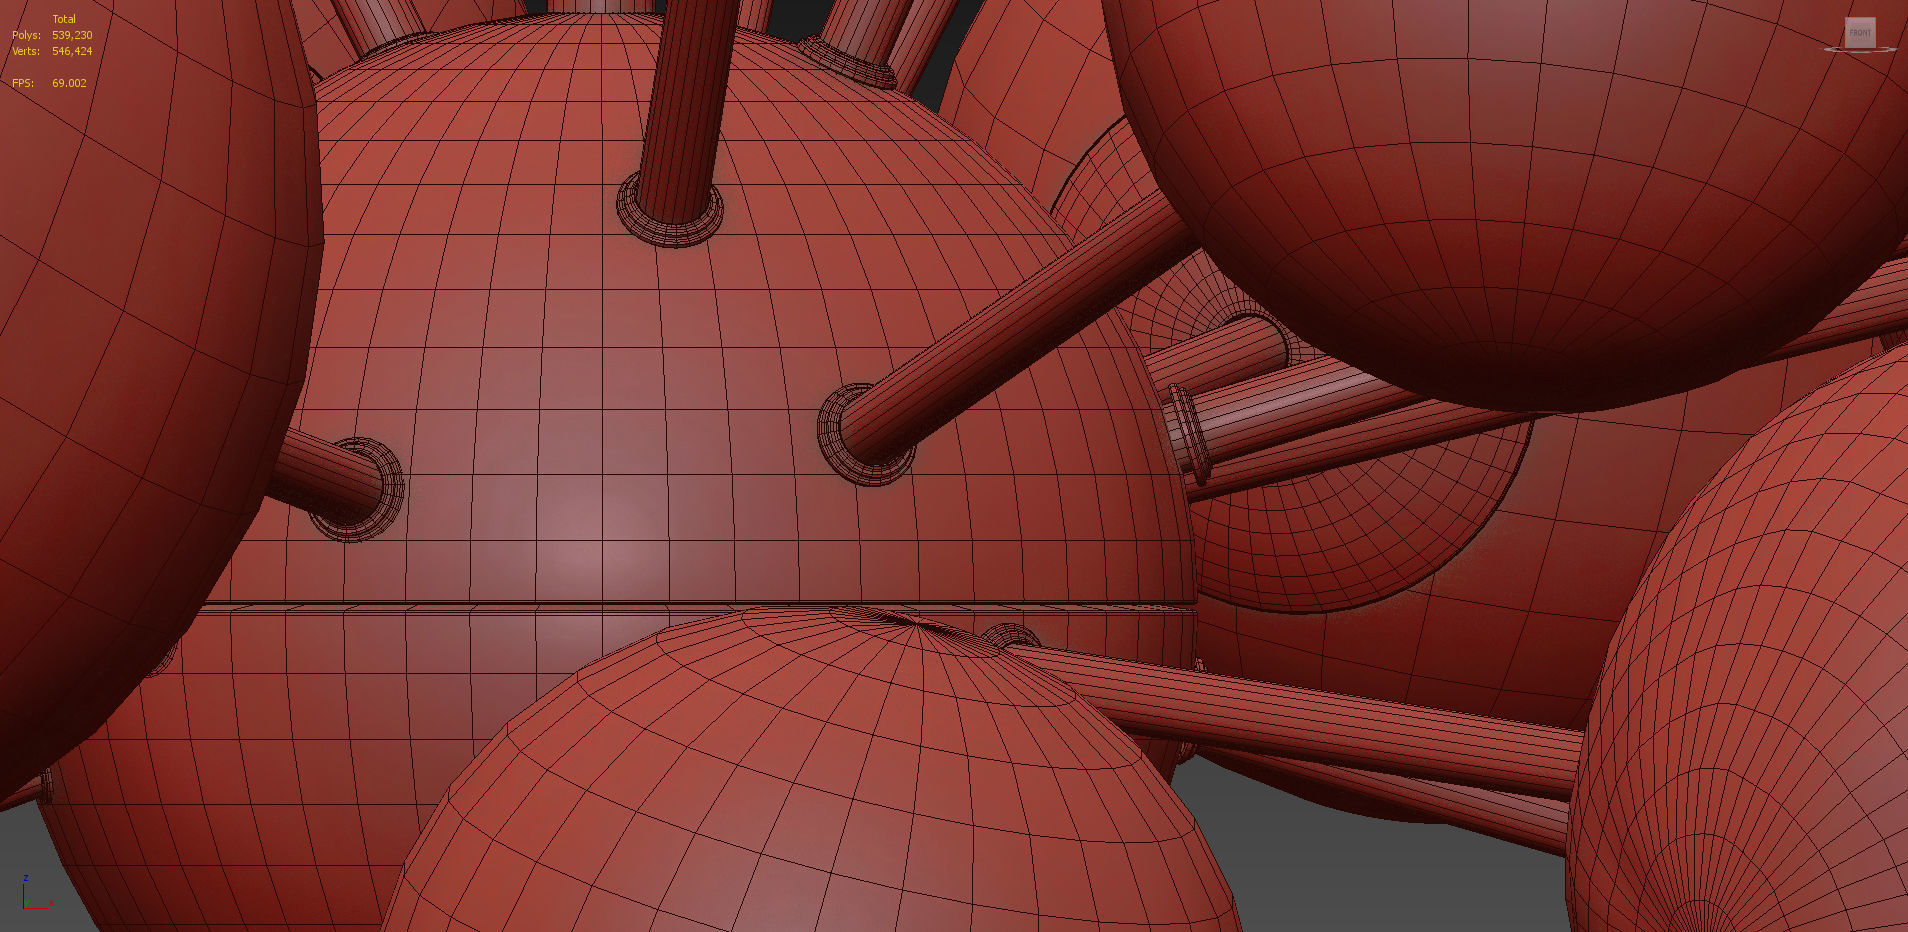Click the "FPS:" statistics label
The image size is (1908, 932).
tap(23, 83)
